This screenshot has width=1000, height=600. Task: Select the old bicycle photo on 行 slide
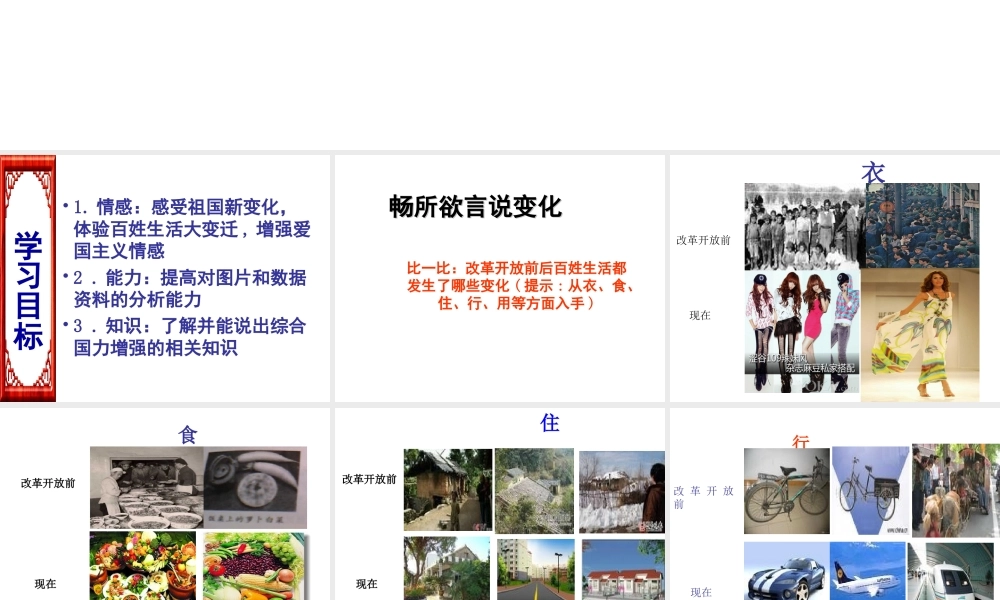click(x=787, y=491)
